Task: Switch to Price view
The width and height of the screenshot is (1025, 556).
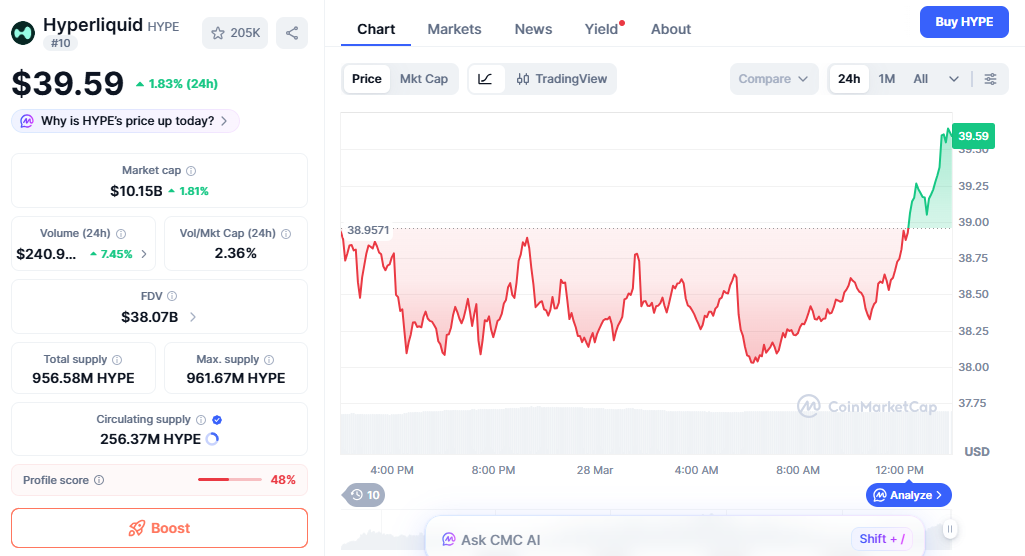Action: coord(367,79)
